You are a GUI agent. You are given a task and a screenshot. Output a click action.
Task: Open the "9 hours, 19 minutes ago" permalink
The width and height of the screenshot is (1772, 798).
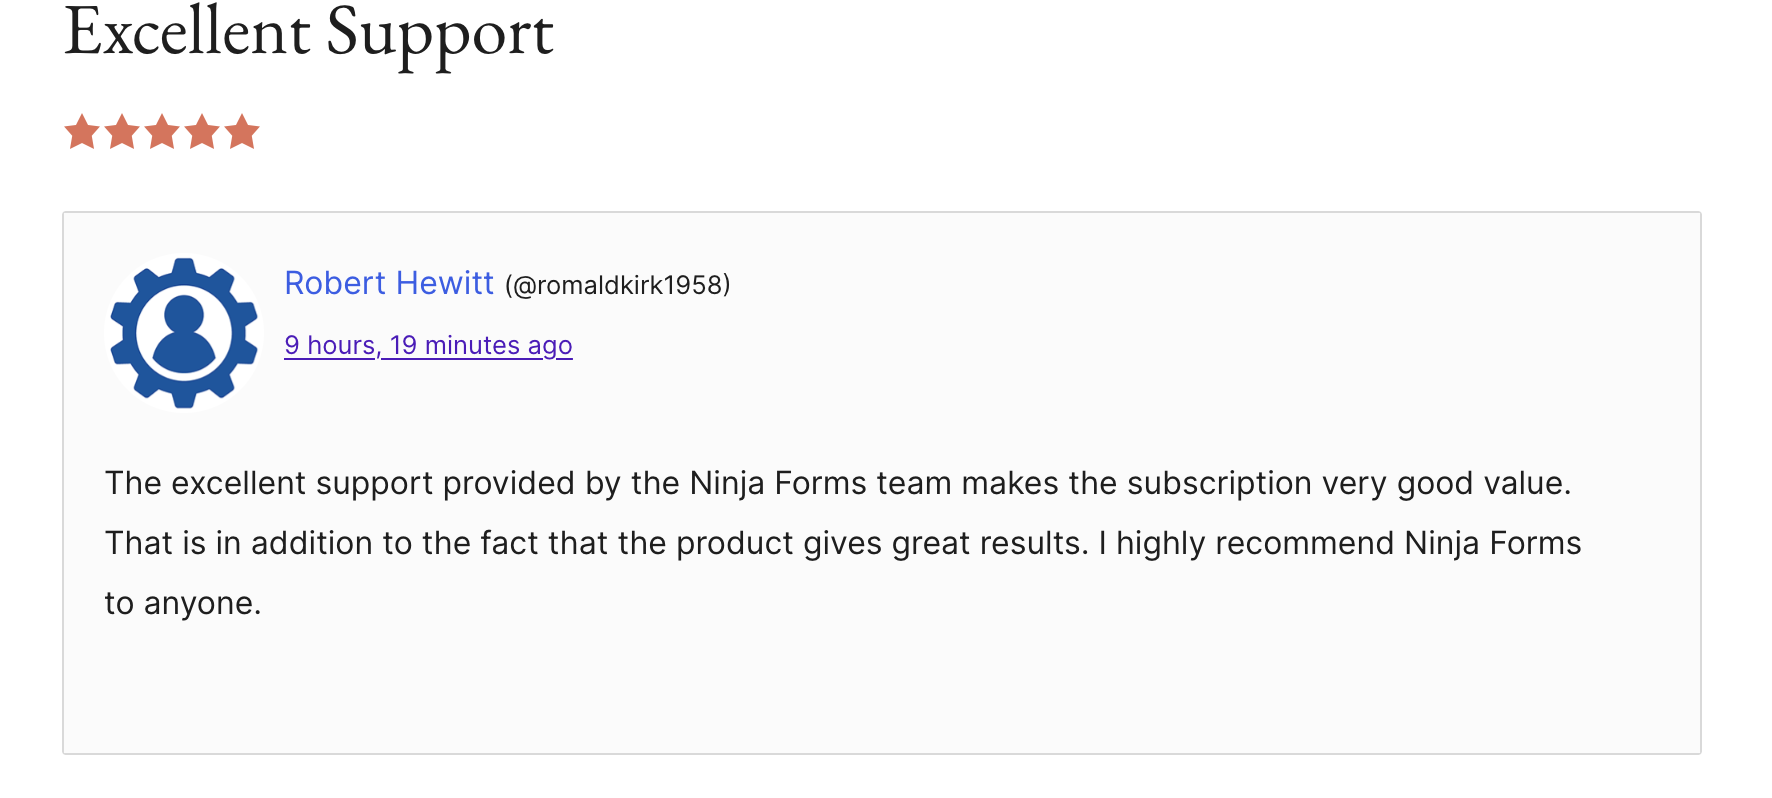tap(428, 345)
